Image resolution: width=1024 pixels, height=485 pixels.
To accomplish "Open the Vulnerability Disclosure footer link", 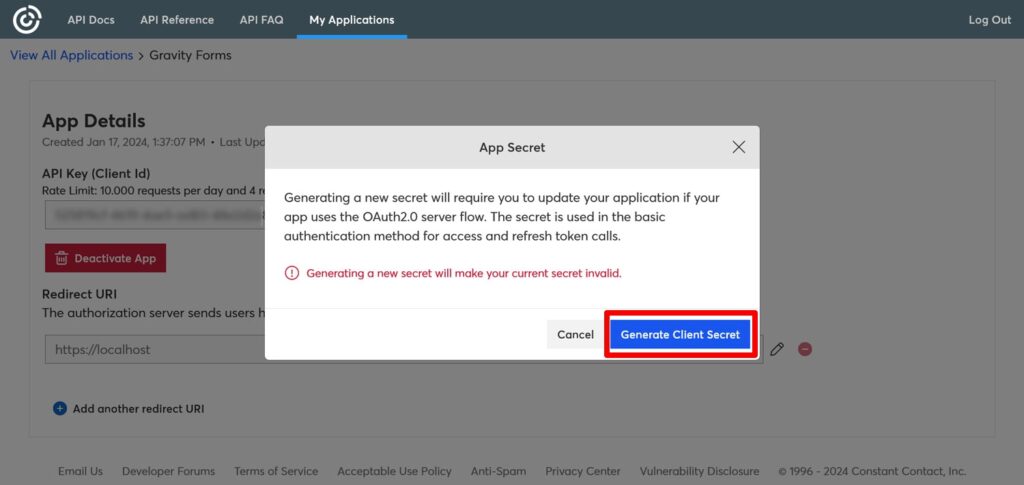I will [x=699, y=471].
